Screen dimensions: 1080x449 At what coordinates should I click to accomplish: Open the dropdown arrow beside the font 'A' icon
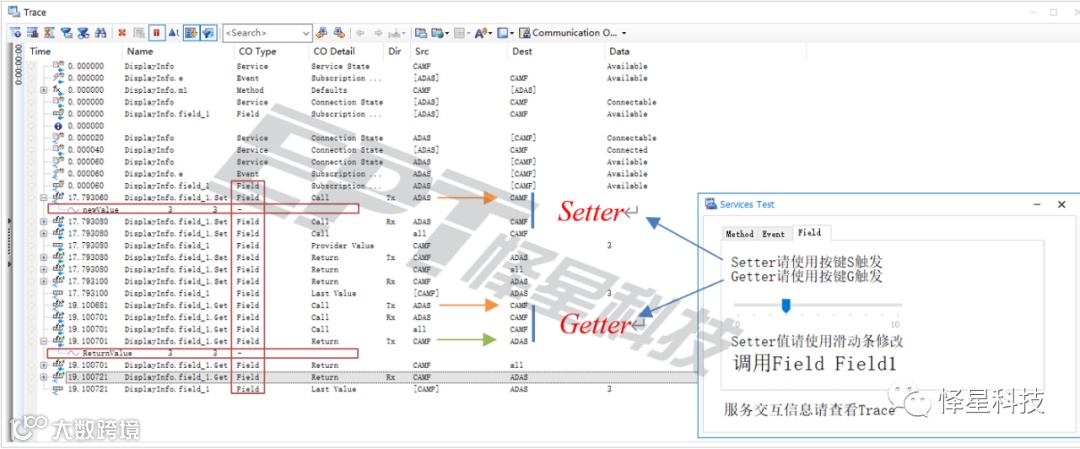[x=490, y=32]
